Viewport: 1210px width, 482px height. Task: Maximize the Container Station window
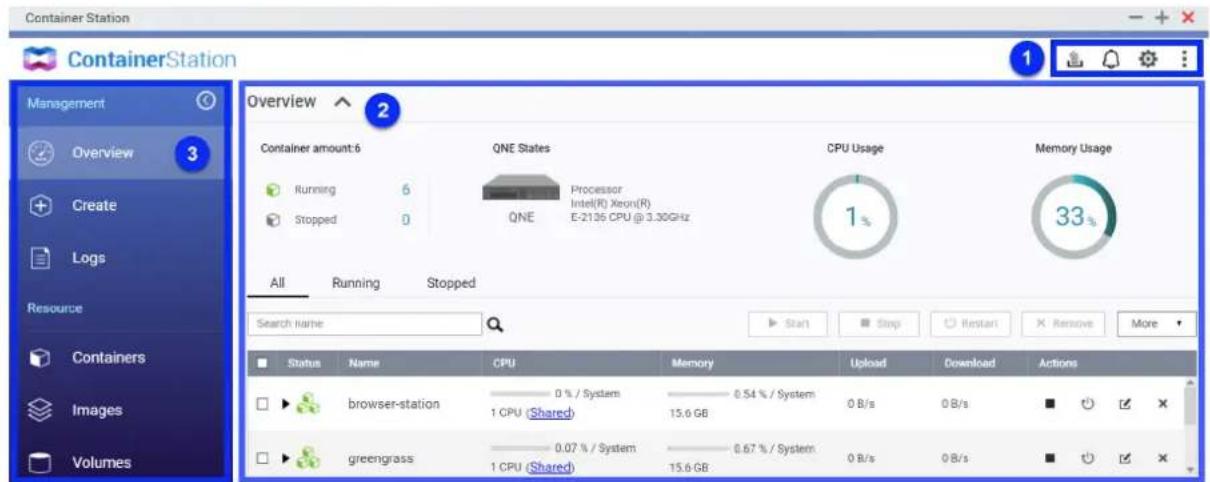pos(1161,18)
